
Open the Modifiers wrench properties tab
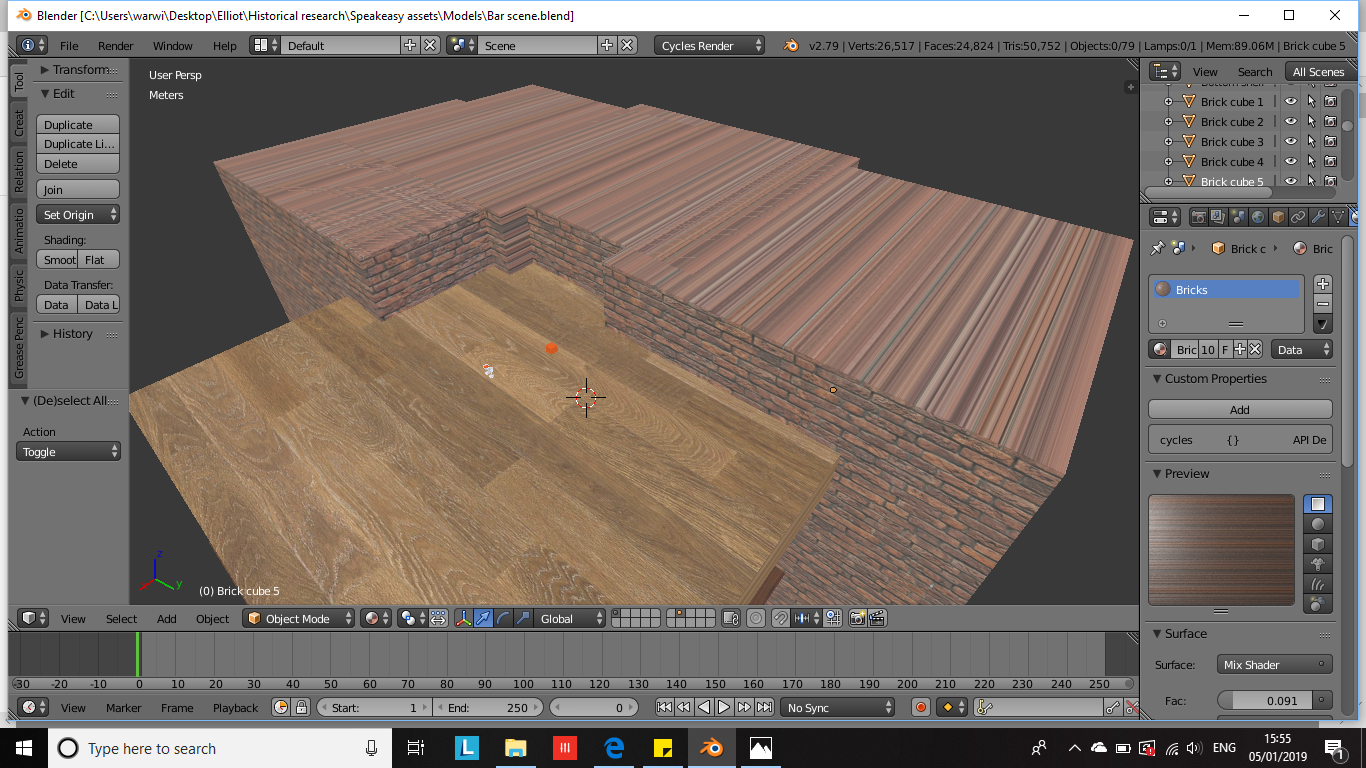(x=1318, y=217)
